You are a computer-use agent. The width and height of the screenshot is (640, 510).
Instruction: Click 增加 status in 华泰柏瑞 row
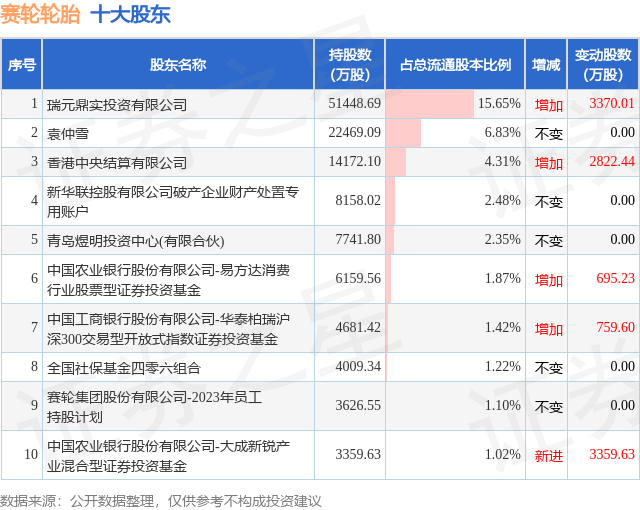point(549,329)
